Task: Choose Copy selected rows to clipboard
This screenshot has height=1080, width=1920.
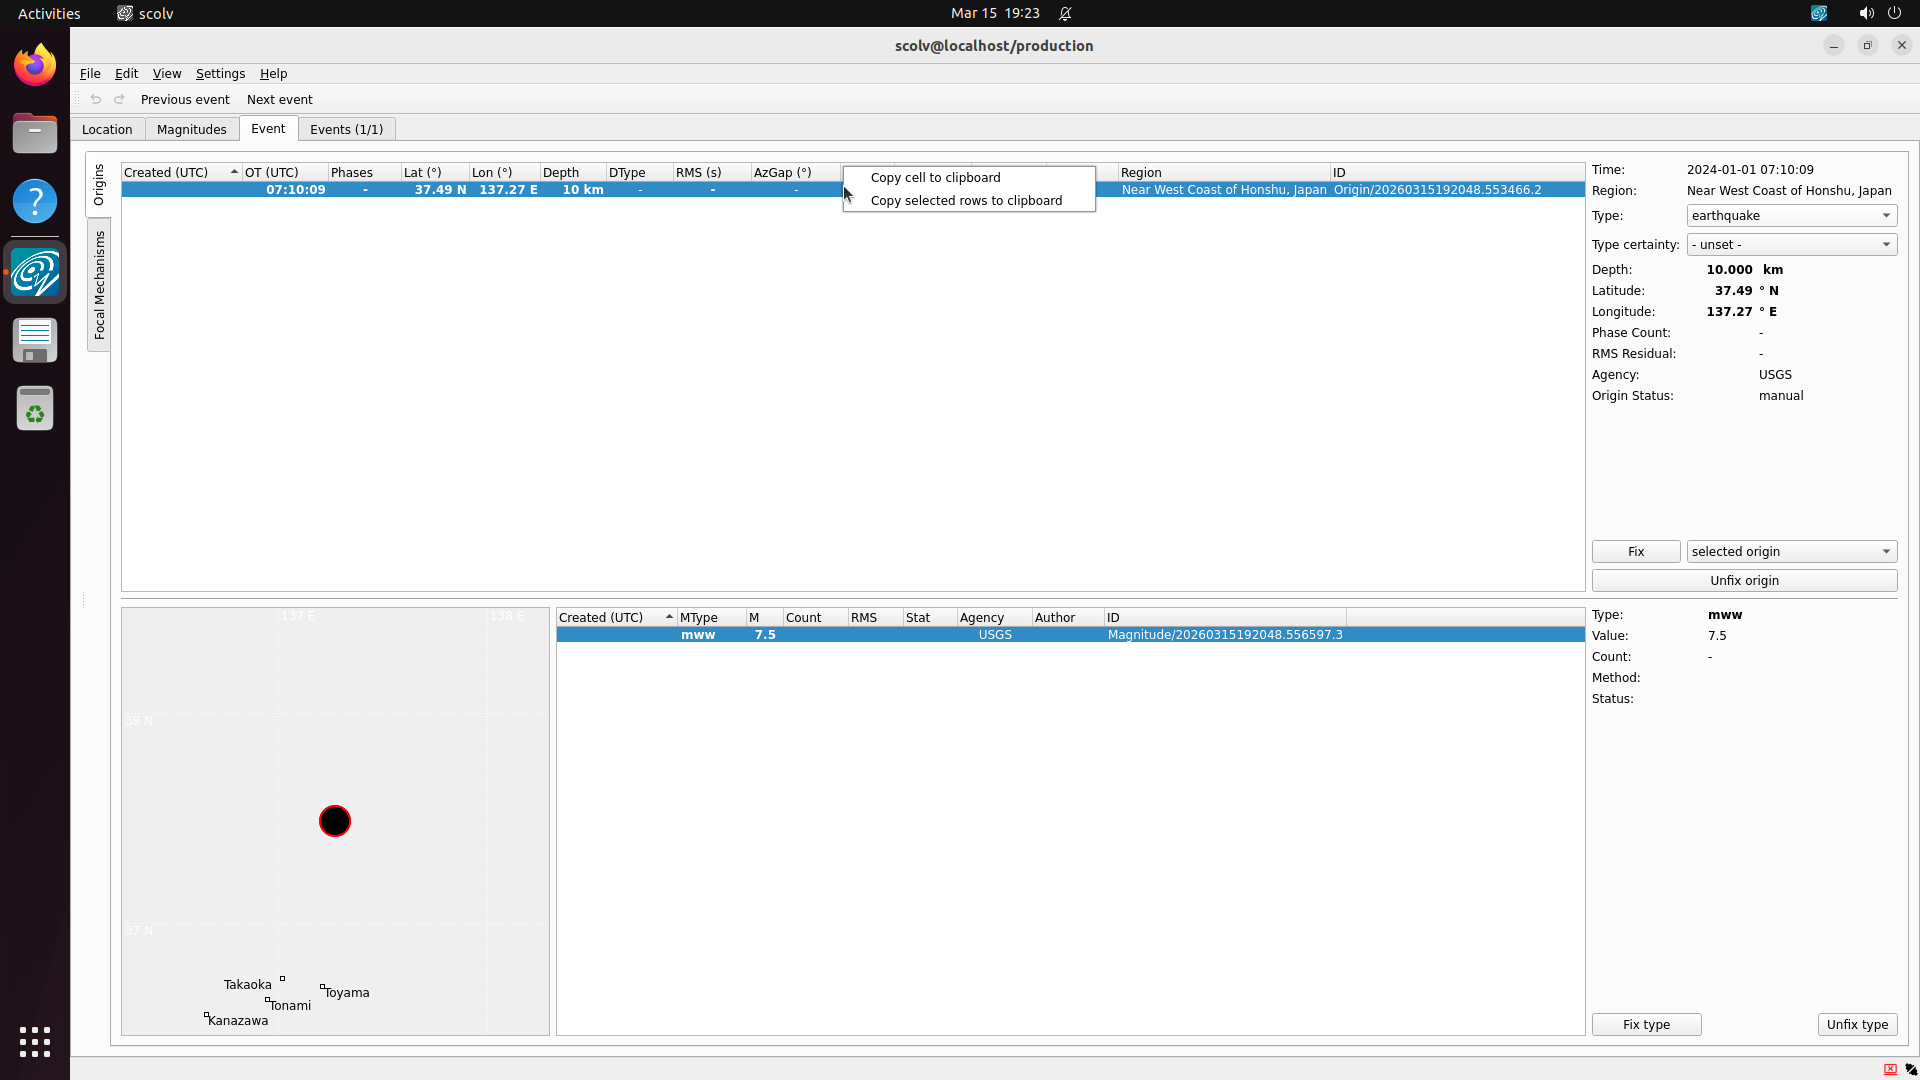Action: 966,201
